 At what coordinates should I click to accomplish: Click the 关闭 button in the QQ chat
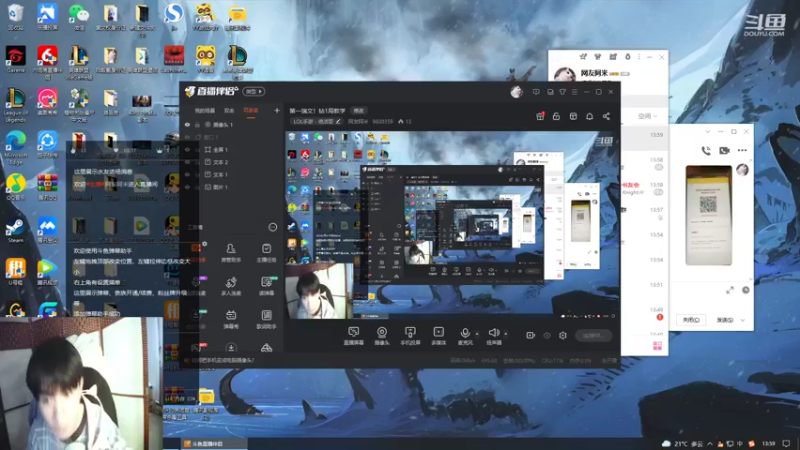pos(691,320)
